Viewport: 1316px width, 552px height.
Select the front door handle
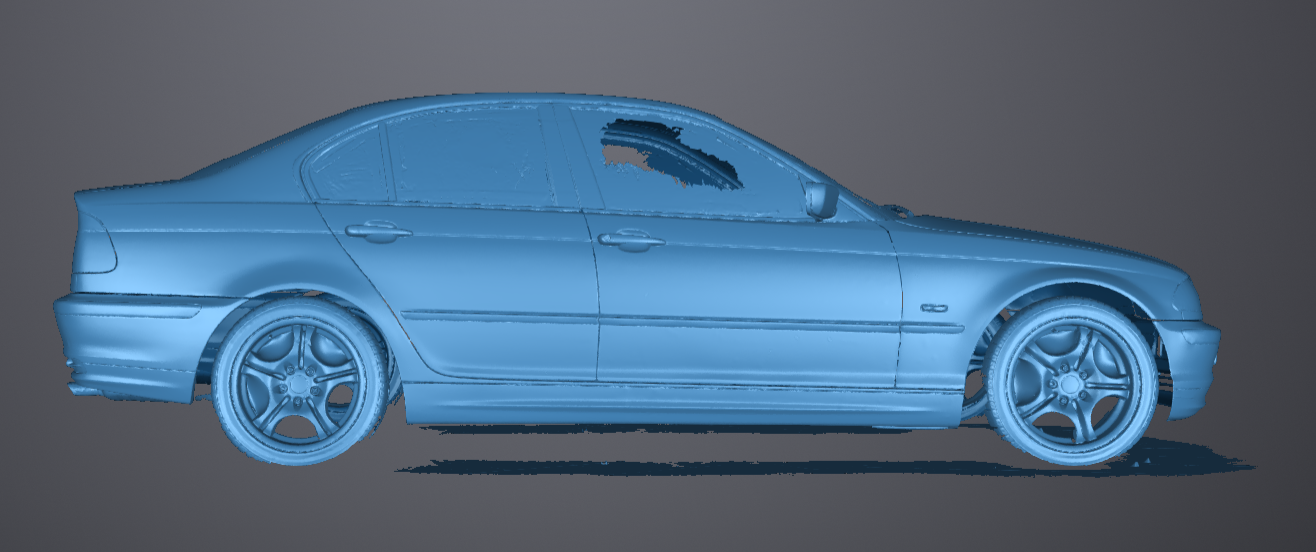click(x=630, y=240)
